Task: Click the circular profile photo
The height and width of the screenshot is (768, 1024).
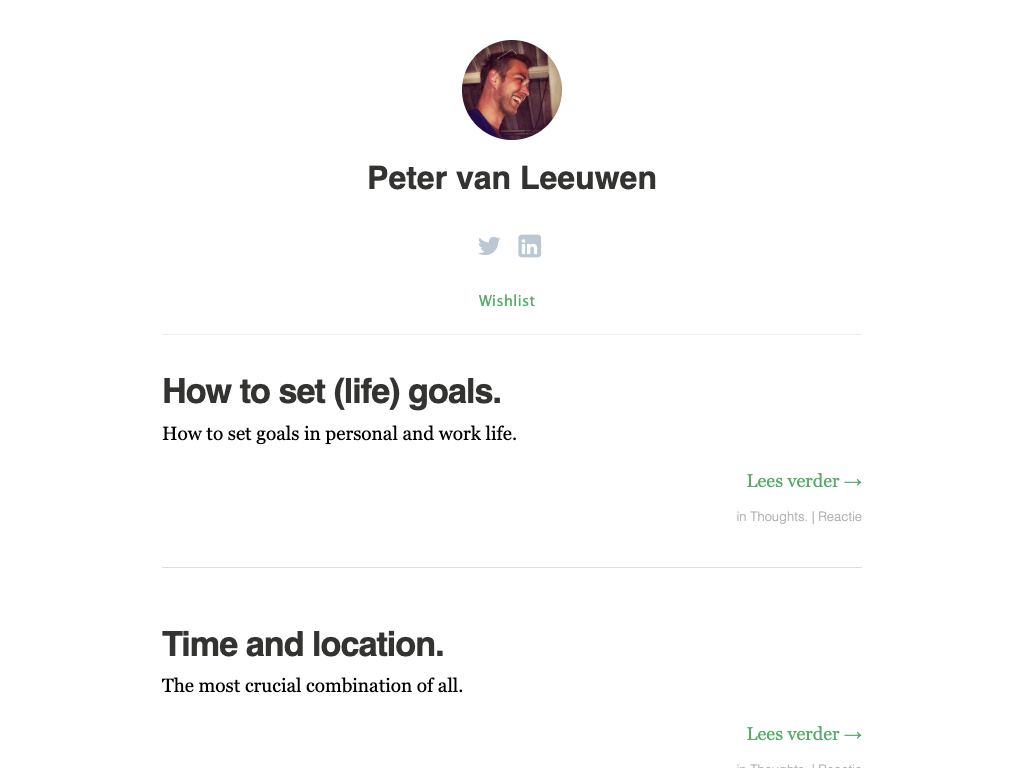Action: pos(512,90)
